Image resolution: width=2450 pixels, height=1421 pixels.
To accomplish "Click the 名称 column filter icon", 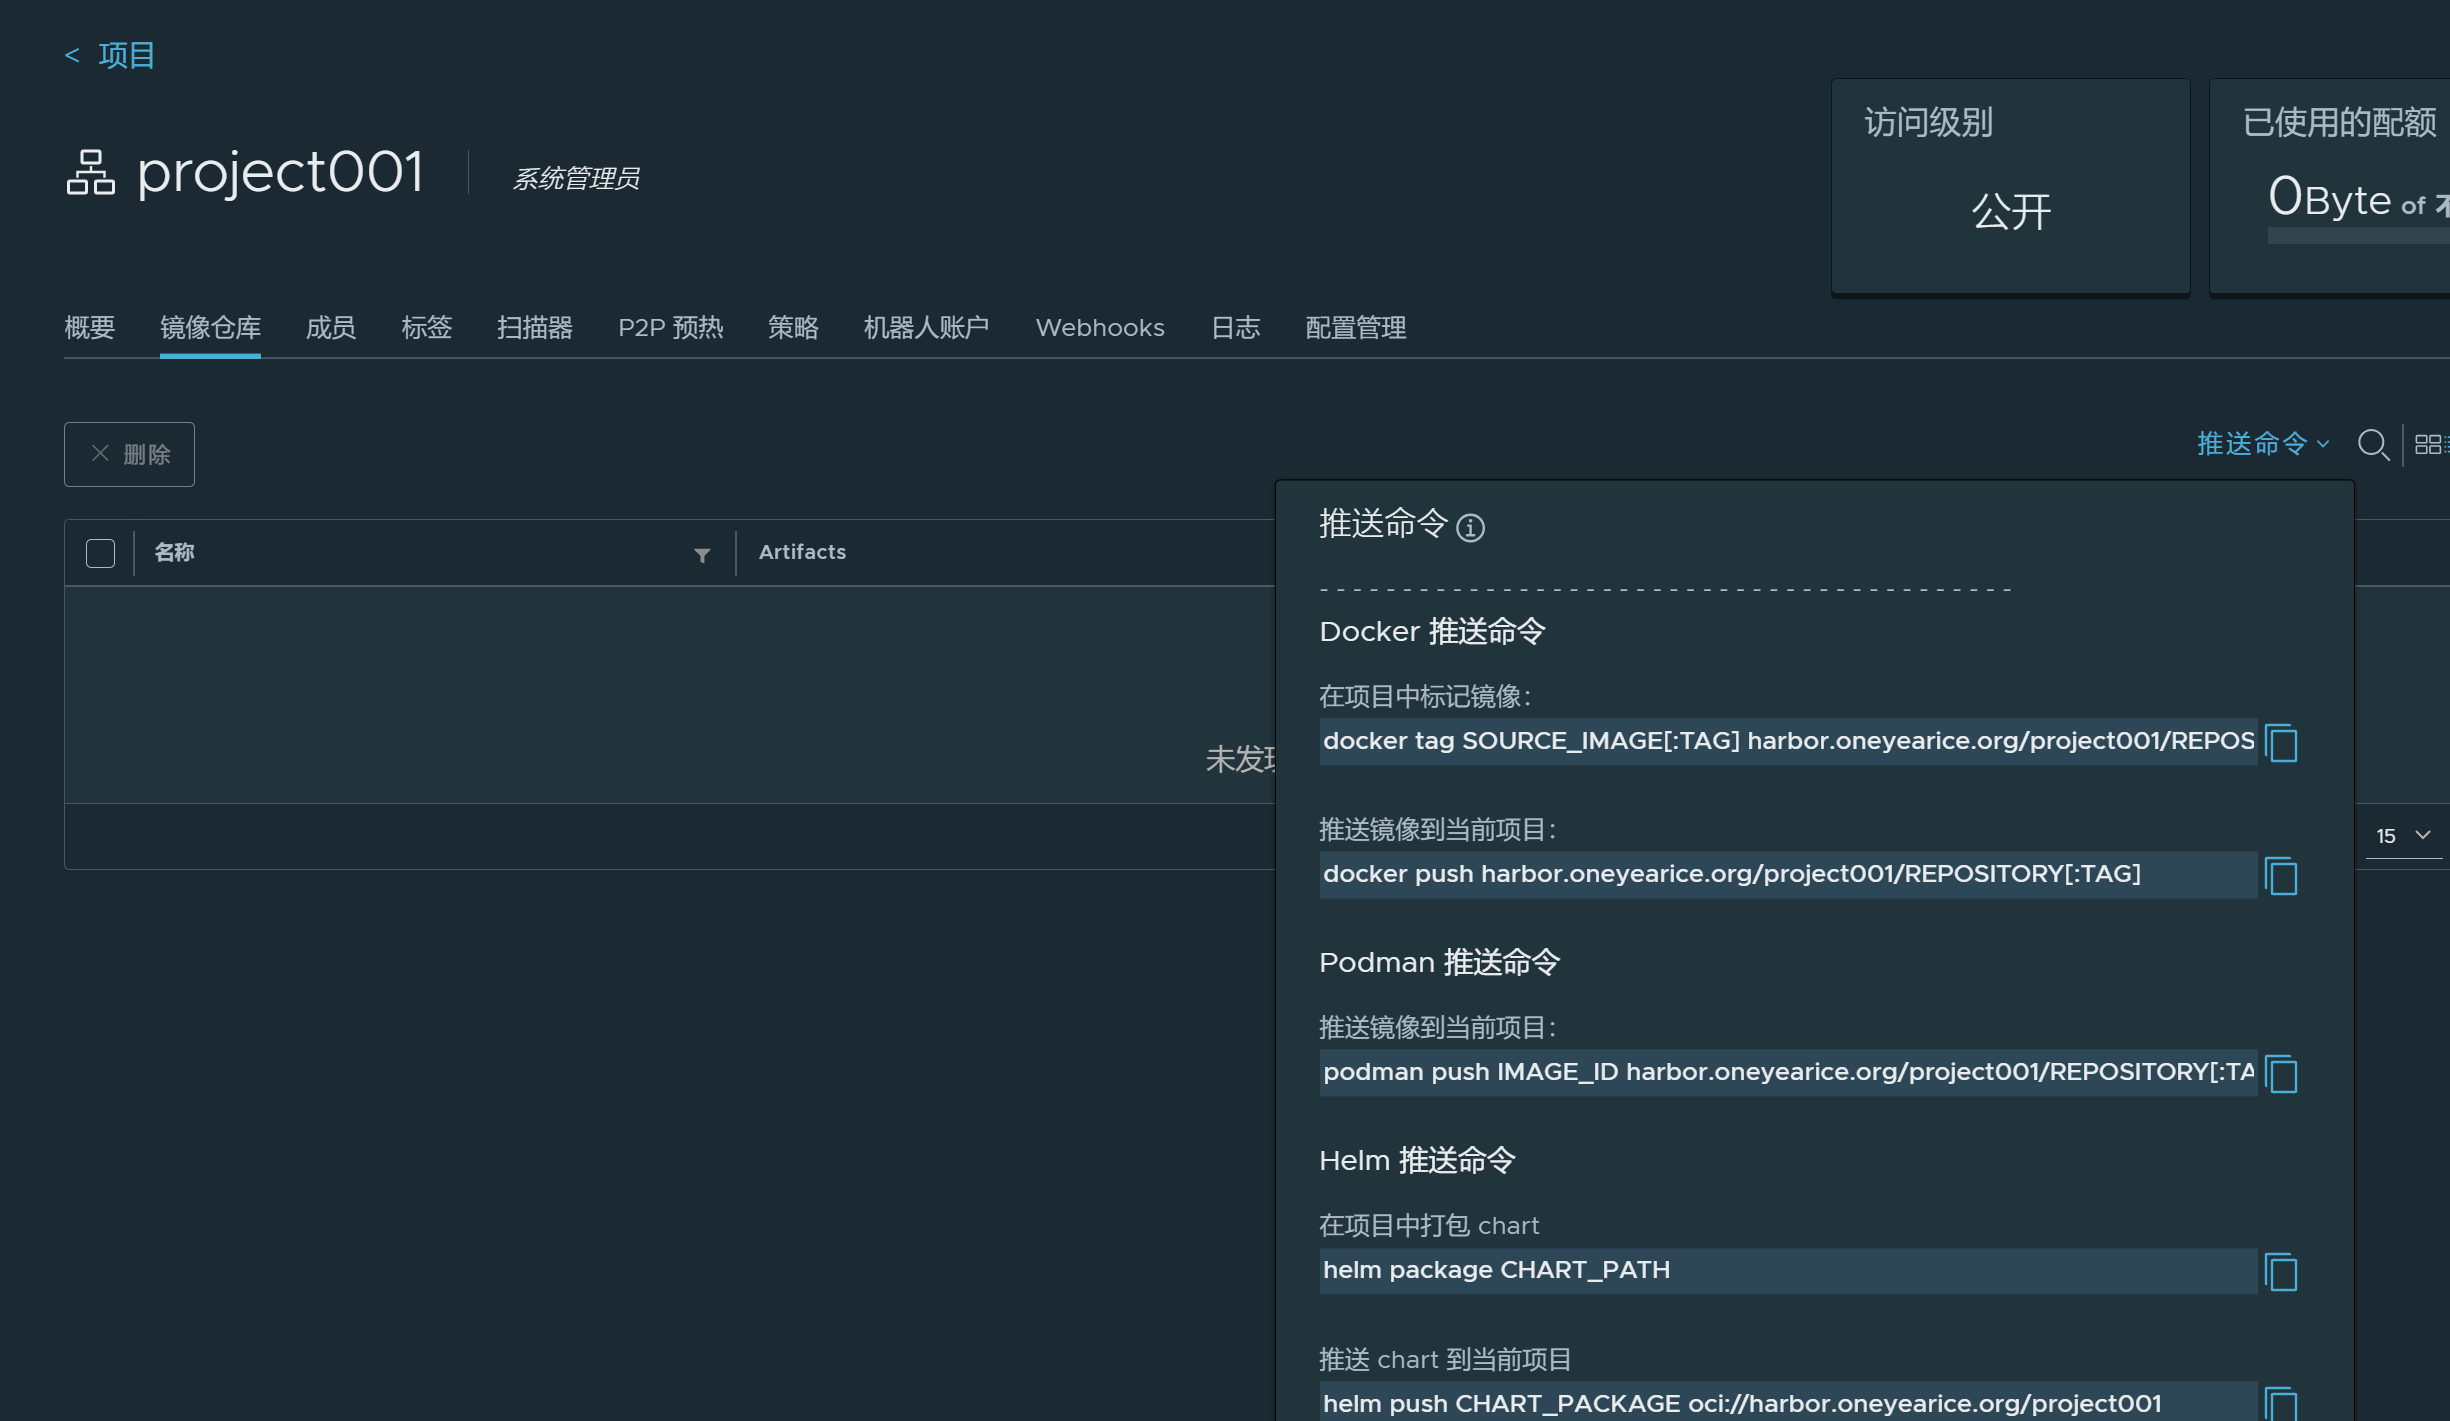I will (x=702, y=555).
